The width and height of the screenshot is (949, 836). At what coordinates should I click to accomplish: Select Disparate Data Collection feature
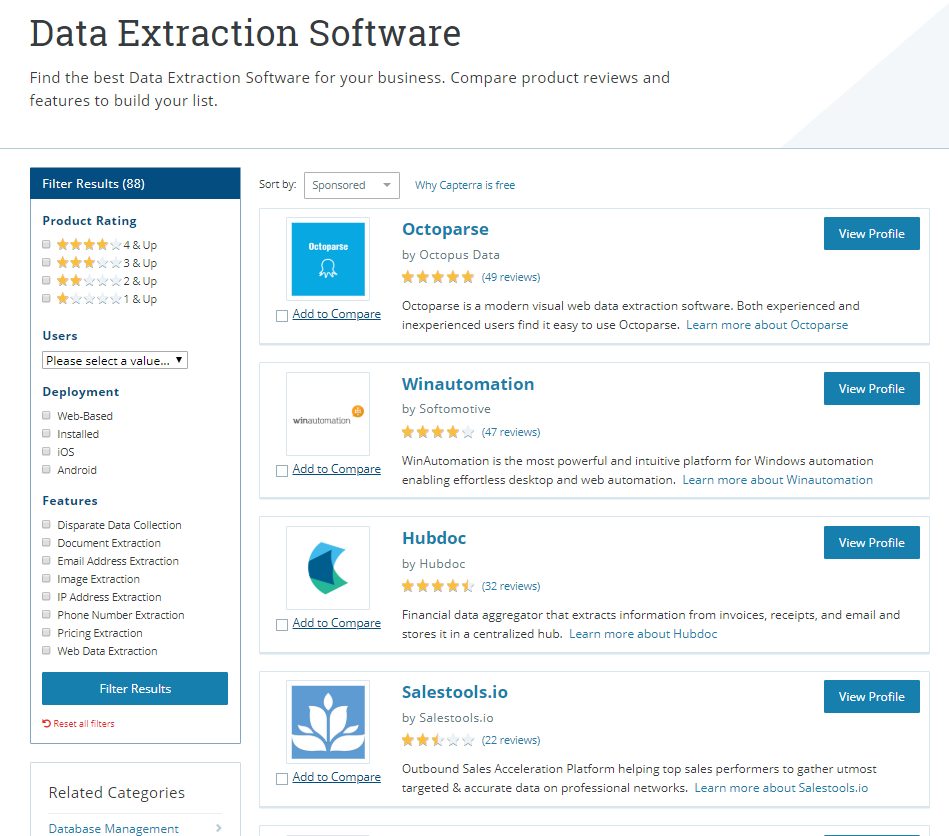(46, 525)
